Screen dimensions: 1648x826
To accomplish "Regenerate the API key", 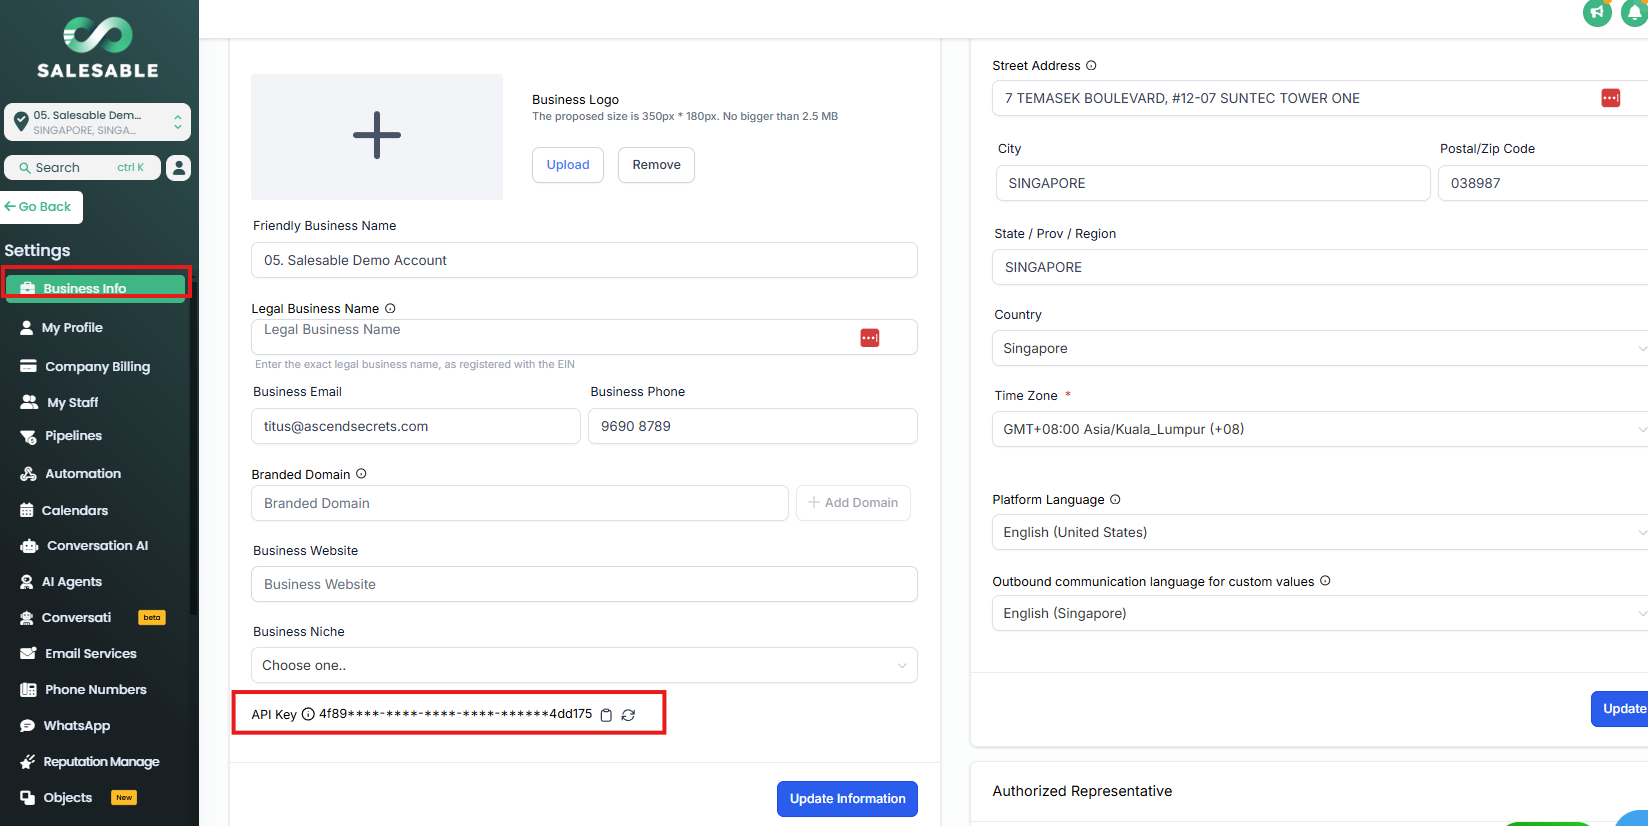I will tap(628, 715).
